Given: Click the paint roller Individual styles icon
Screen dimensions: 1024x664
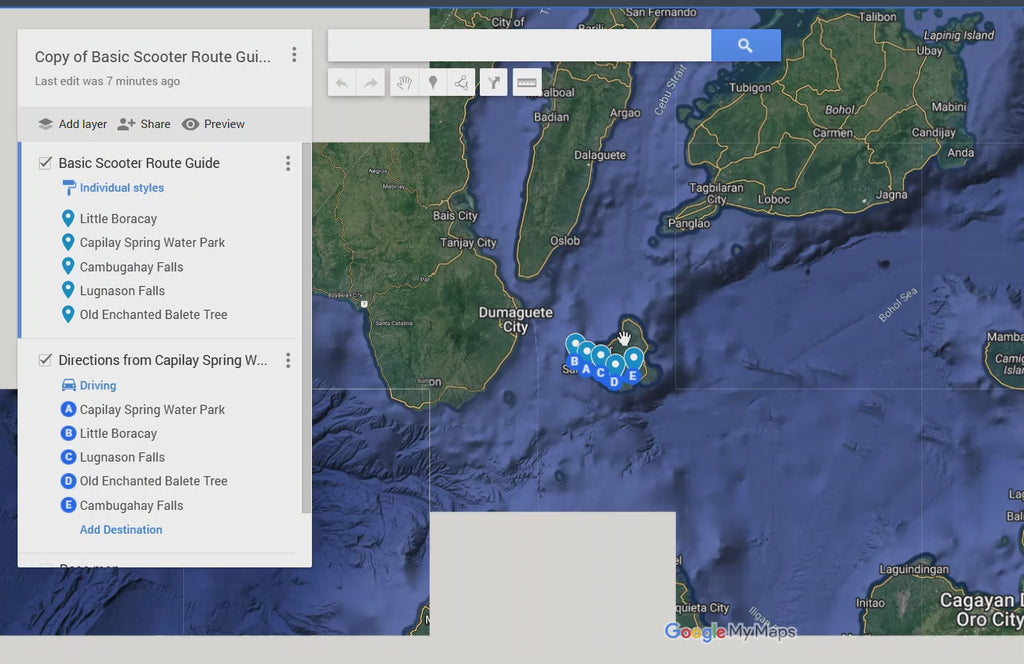Looking at the screenshot, I should tap(69, 188).
